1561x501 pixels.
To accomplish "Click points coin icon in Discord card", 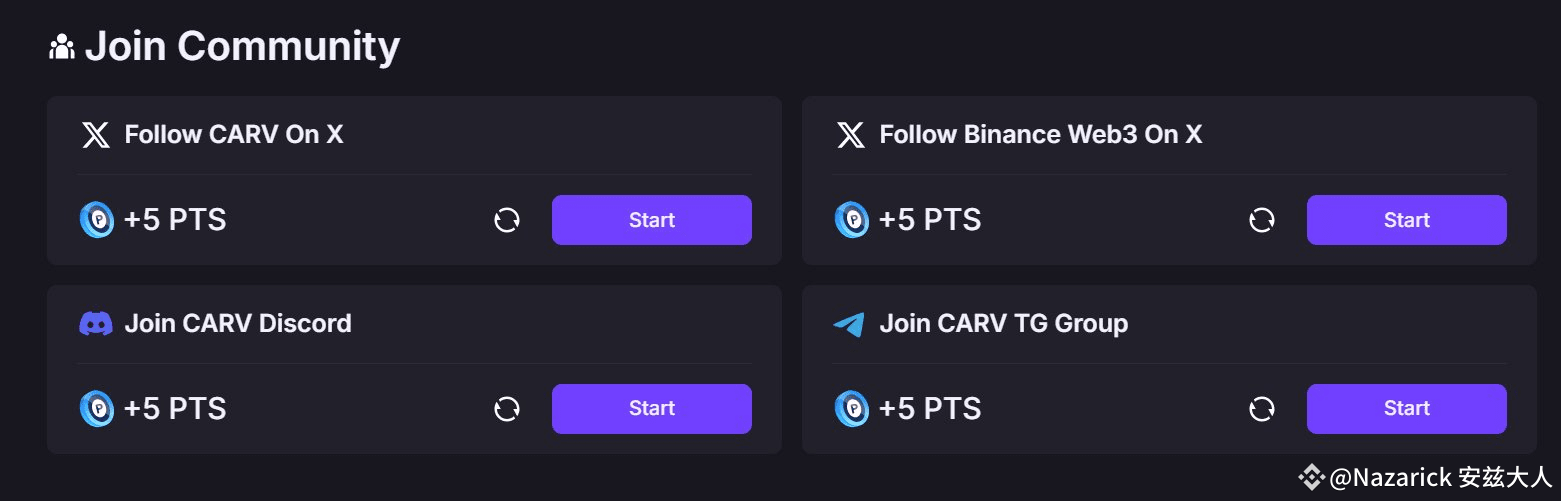I will tap(97, 408).
